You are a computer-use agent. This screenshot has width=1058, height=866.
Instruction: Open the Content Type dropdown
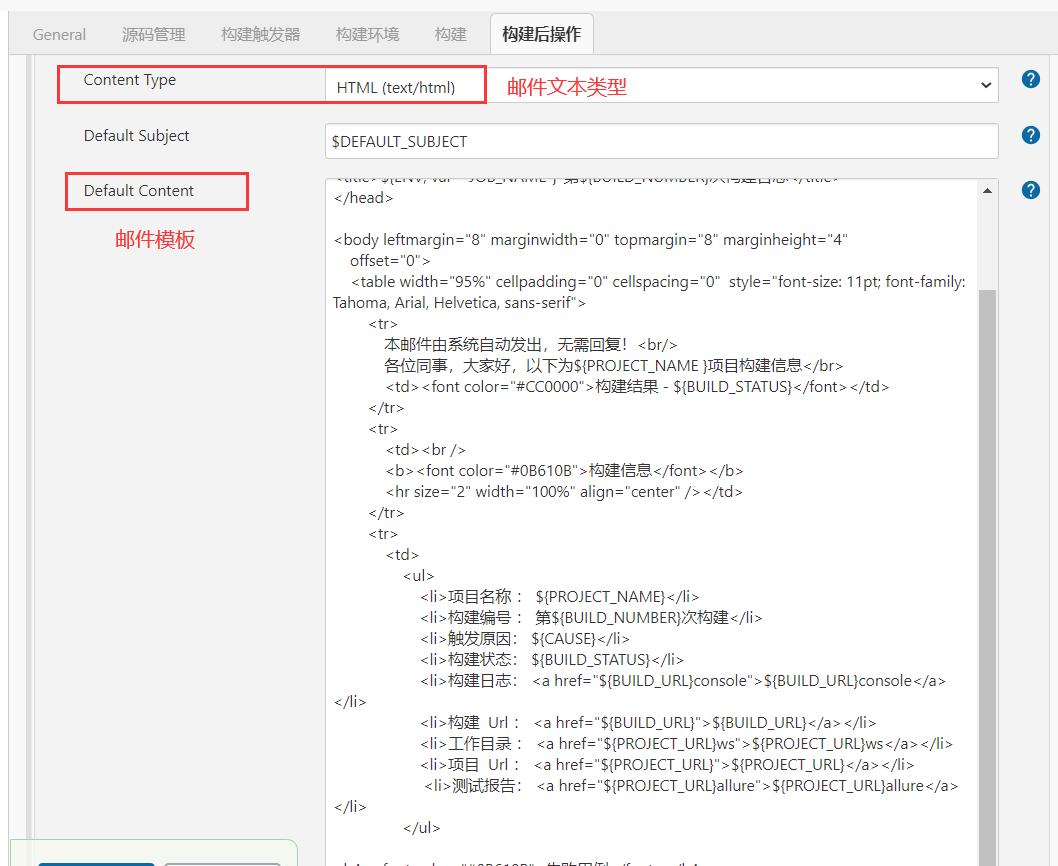coord(660,85)
